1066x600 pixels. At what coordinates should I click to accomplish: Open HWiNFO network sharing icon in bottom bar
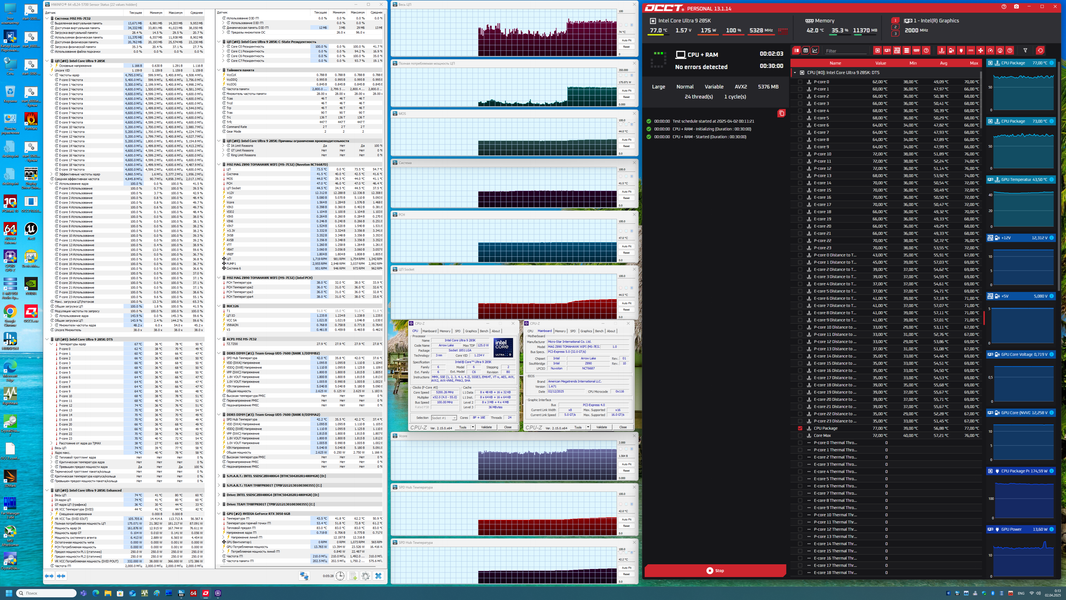pyautogui.click(x=304, y=576)
